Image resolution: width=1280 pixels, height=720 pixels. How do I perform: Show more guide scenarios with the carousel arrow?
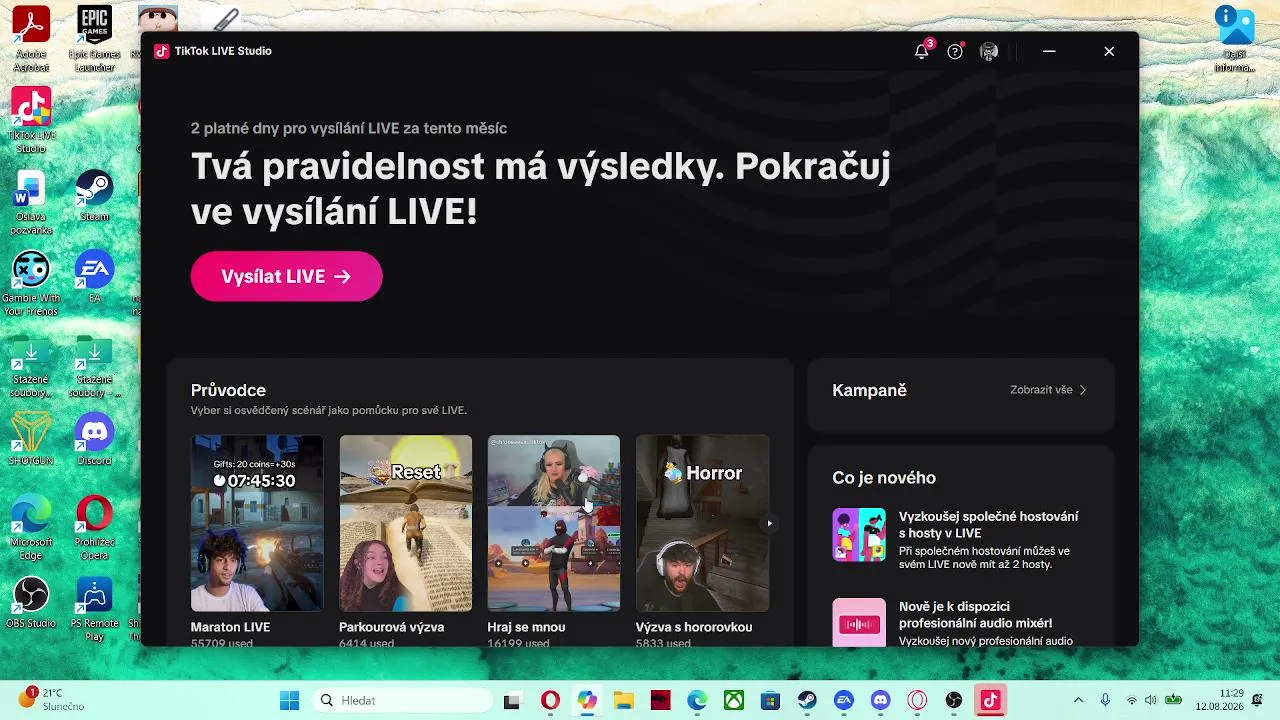pos(769,523)
